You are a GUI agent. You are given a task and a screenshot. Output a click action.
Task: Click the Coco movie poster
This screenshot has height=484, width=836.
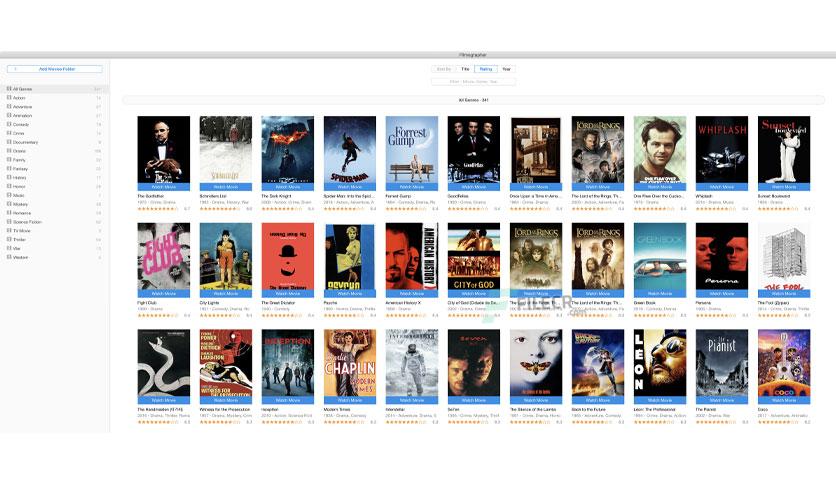[784, 363]
